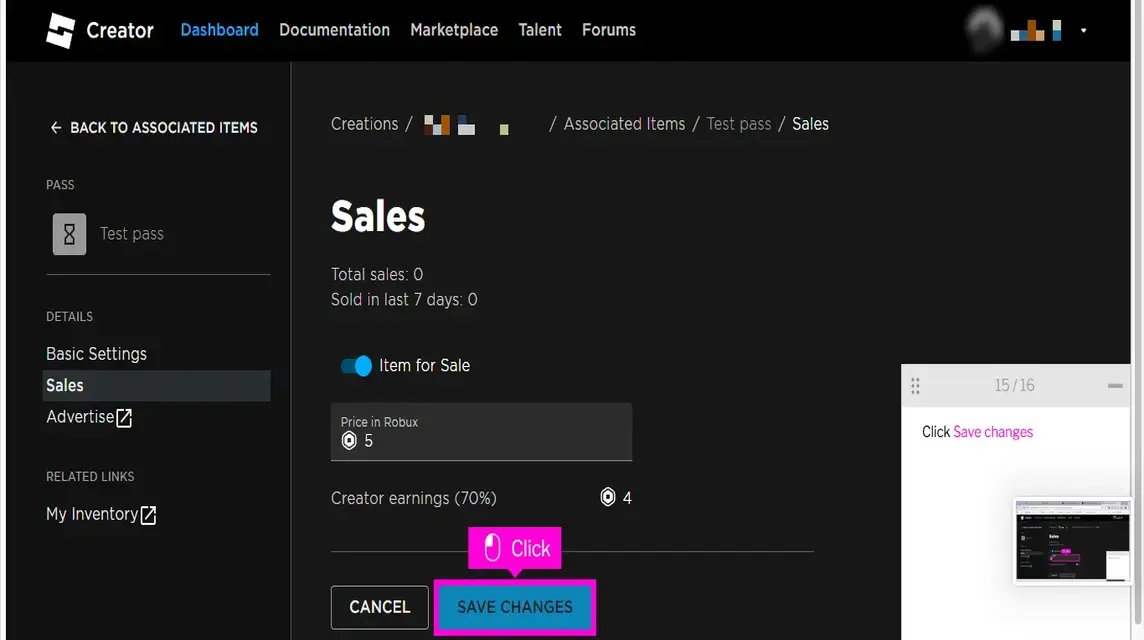
Task: Open the Creations breadcrumb link
Action: [x=364, y=123]
